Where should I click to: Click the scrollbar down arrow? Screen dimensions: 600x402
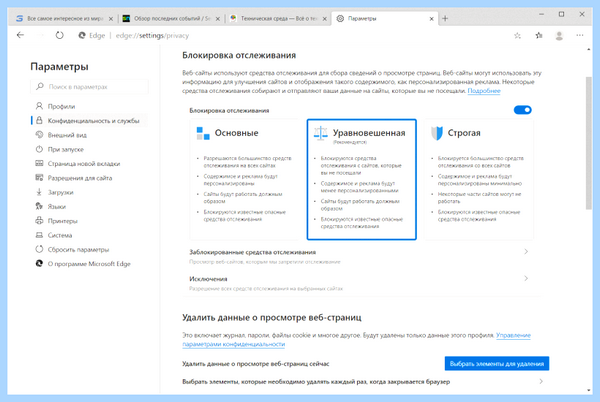coord(589,390)
